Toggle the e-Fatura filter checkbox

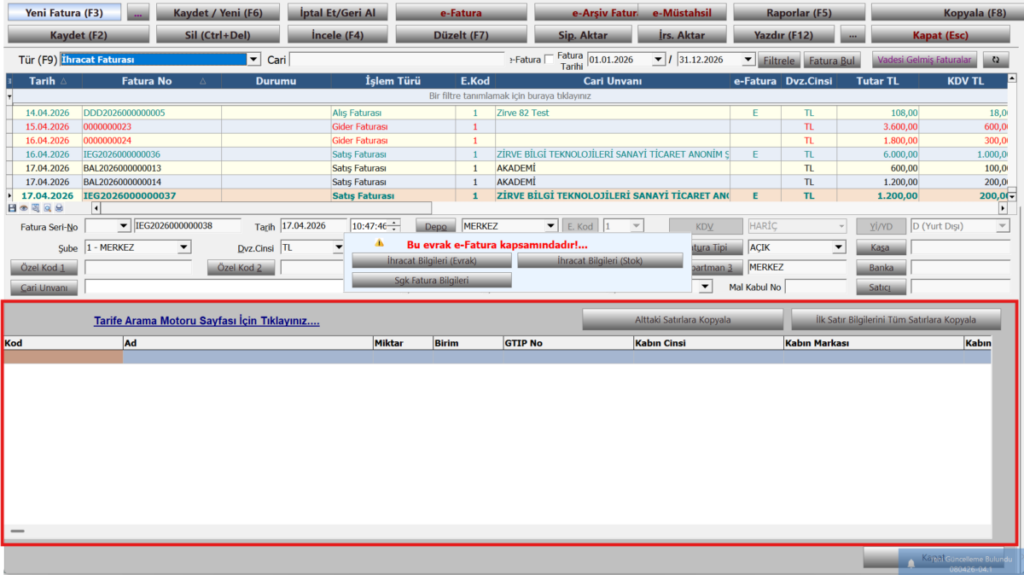pos(549,59)
